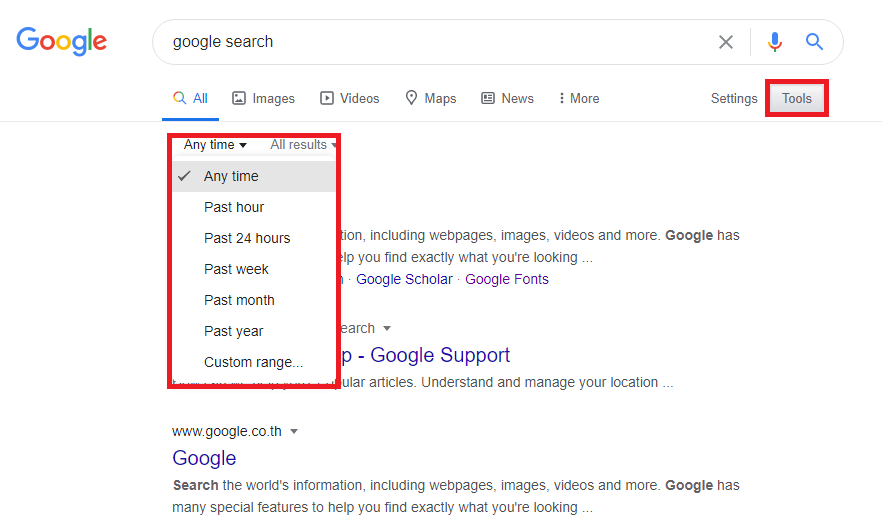
Task: Select Past hour time filter
Action: (234, 207)
